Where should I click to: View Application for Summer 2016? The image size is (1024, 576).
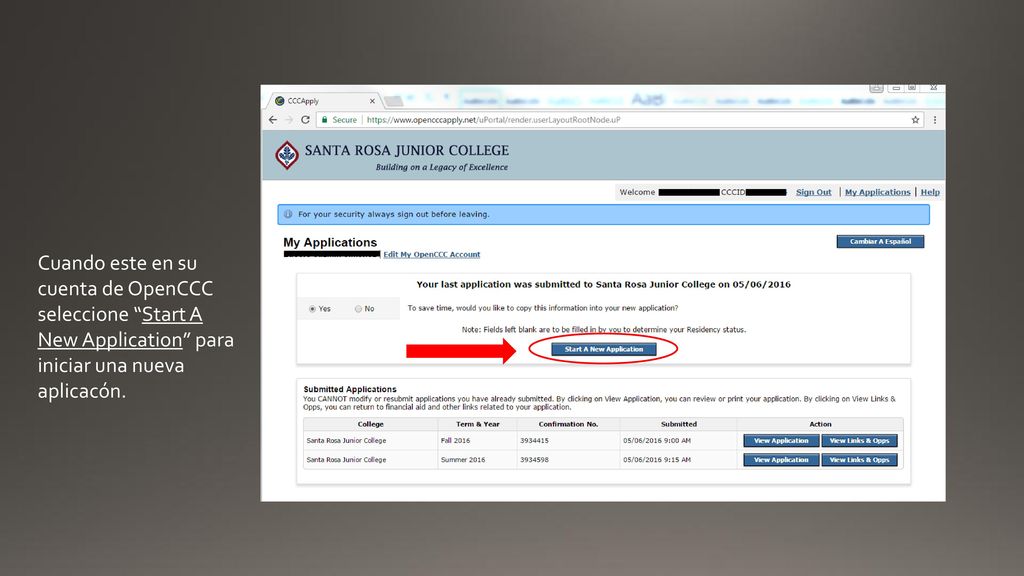pos(781,460)
